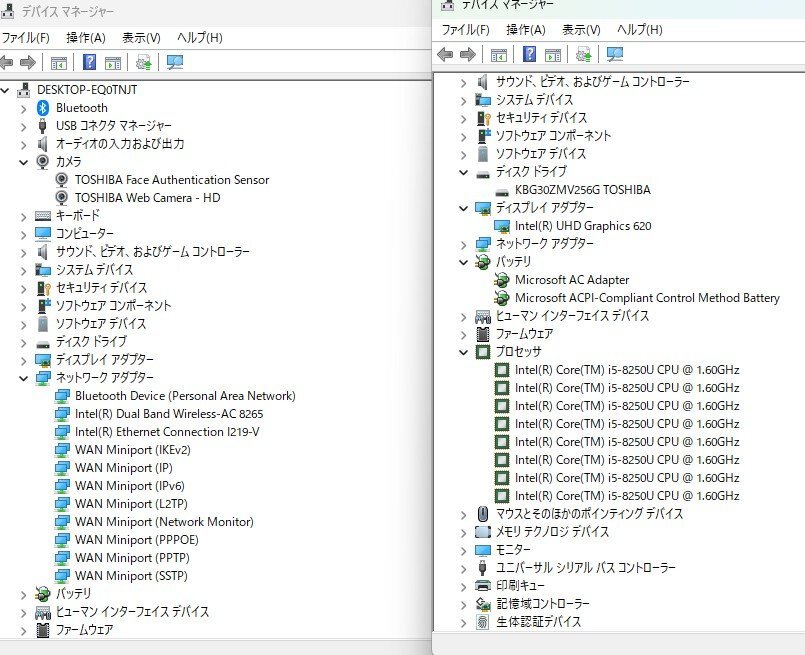Screen dimensions: 805x655
Task: Select ユニバーサル シリアル バス コントローラー
Action: (x=586, y=568)
